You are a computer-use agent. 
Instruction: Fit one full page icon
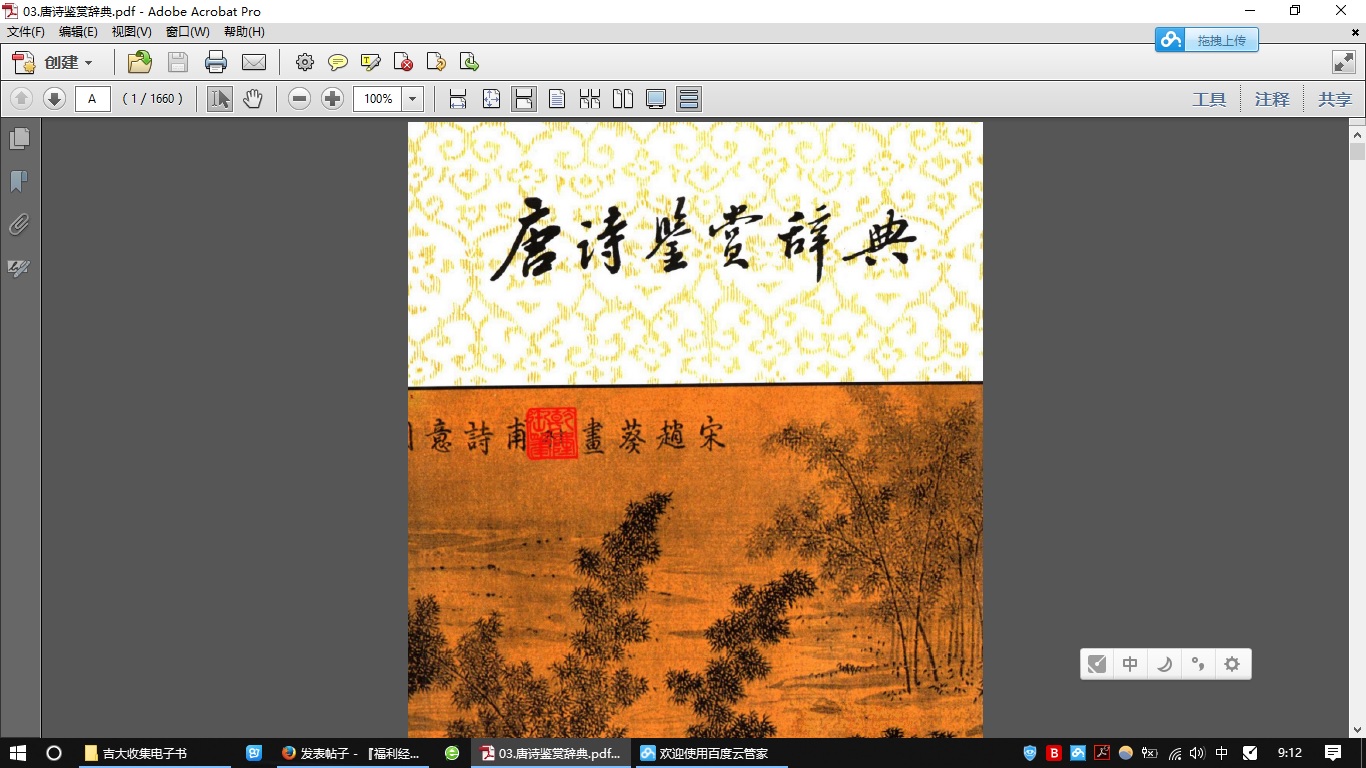[491, 99]
